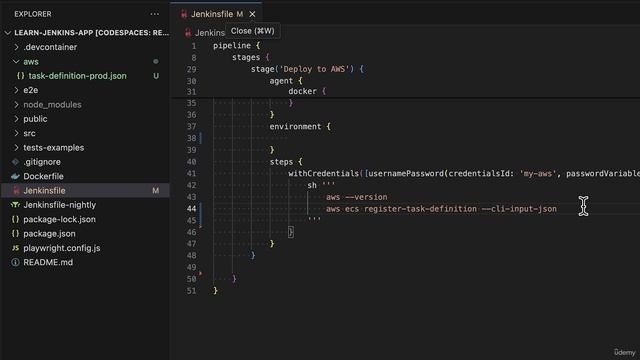The width and height of the screenshot is (640, 360).
Task: Click sticky scroll line 'docker {'
Action: [307, 91]
